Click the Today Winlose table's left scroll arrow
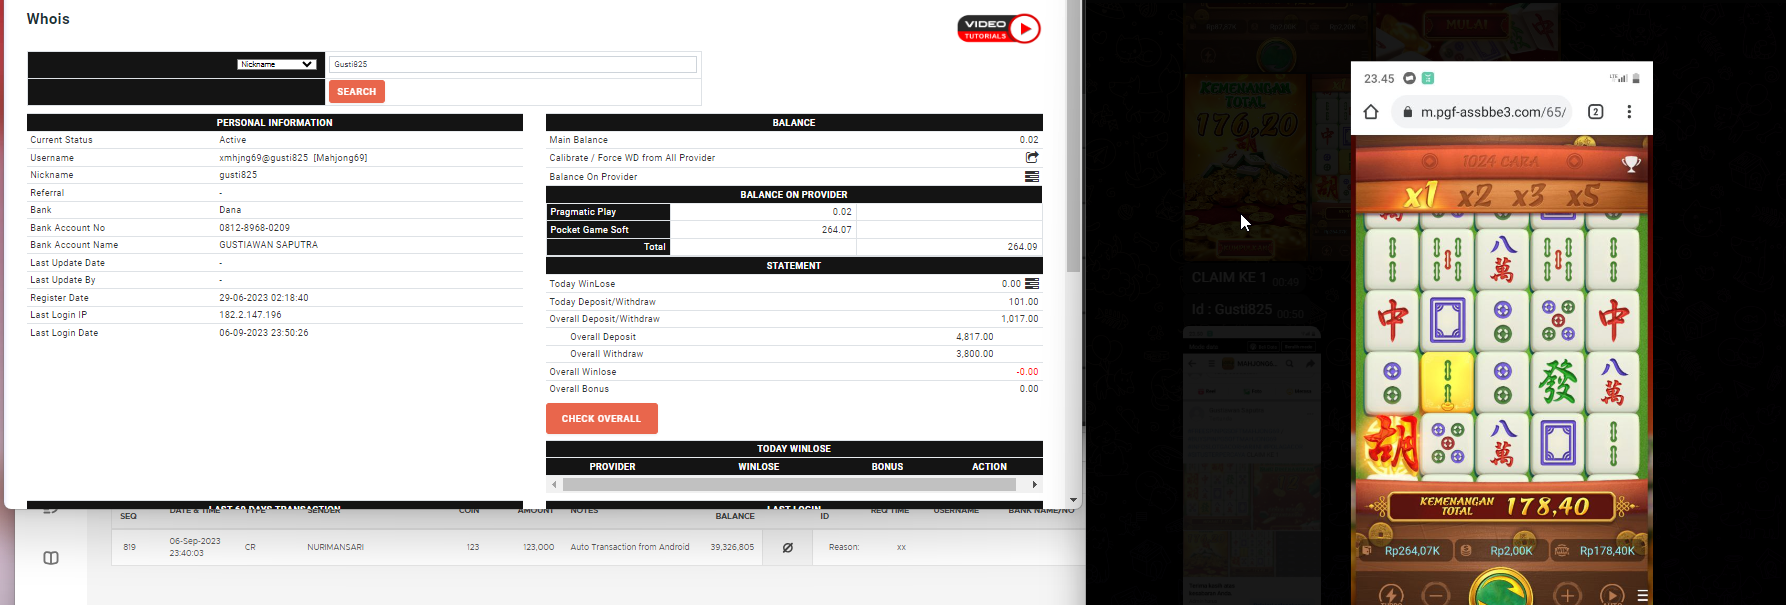Viewport: 1786px width, 605px height. [554, 484]
